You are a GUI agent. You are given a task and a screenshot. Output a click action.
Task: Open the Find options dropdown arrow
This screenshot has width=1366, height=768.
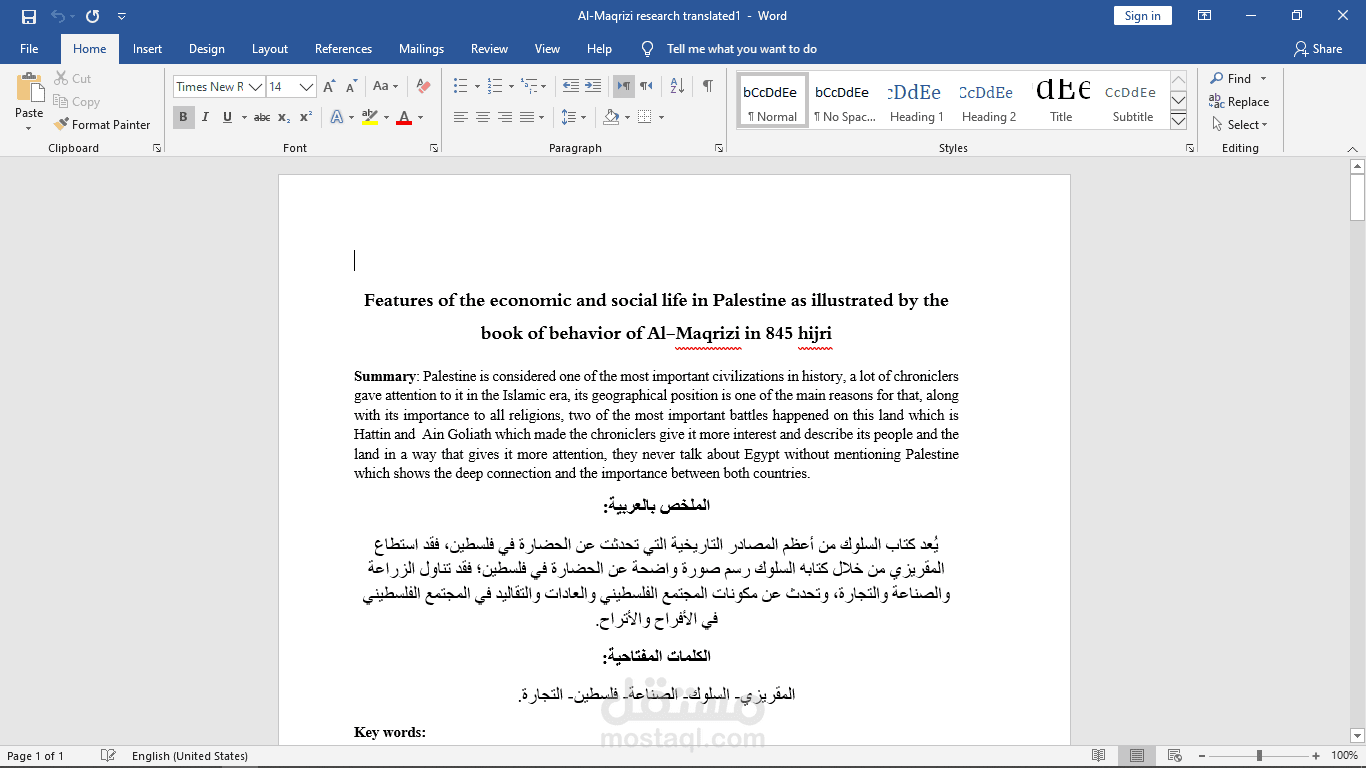pyautogui.click(x=1263, y=79)
